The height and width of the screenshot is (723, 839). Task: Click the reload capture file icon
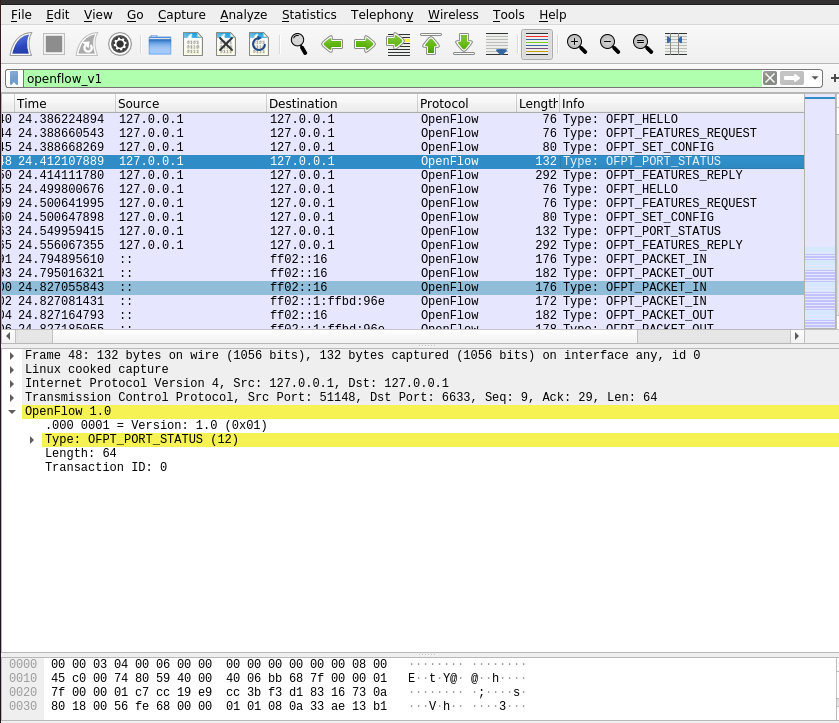259,44
